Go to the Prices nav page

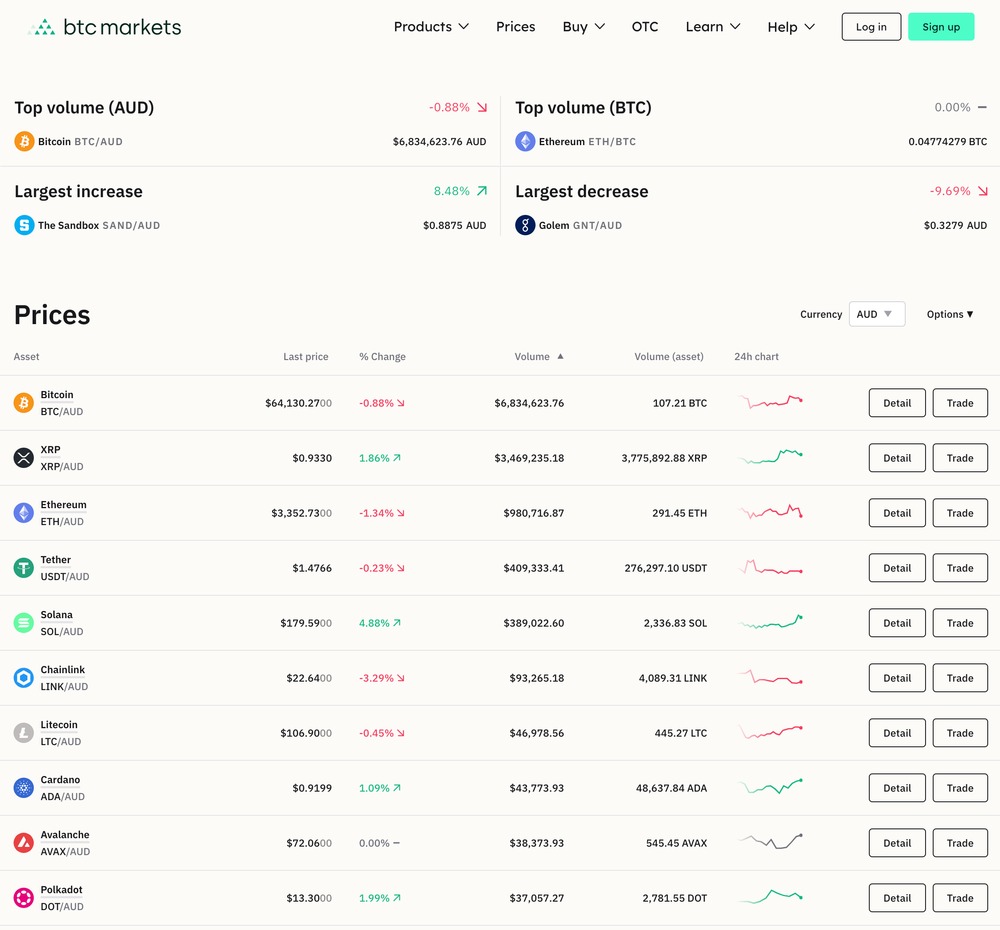[515, 27]
